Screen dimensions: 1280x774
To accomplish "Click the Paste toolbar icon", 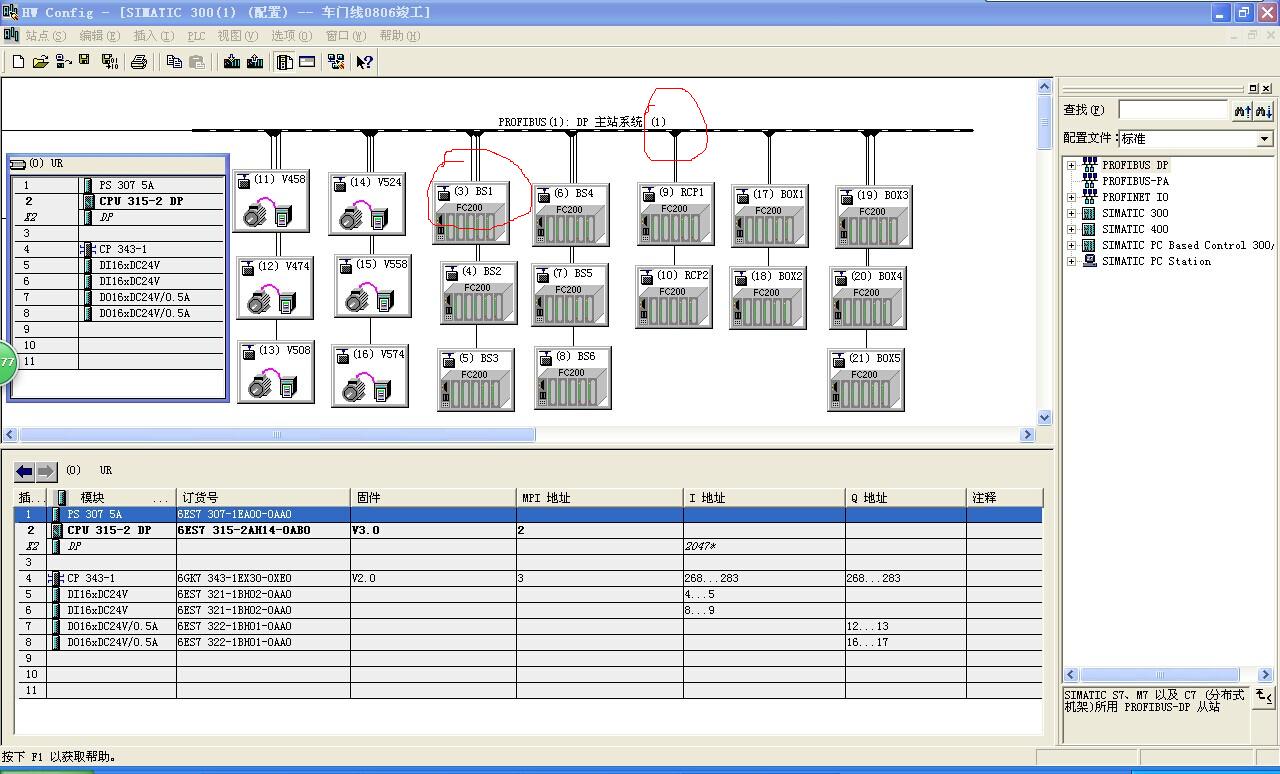I will [x=197, y=62].
